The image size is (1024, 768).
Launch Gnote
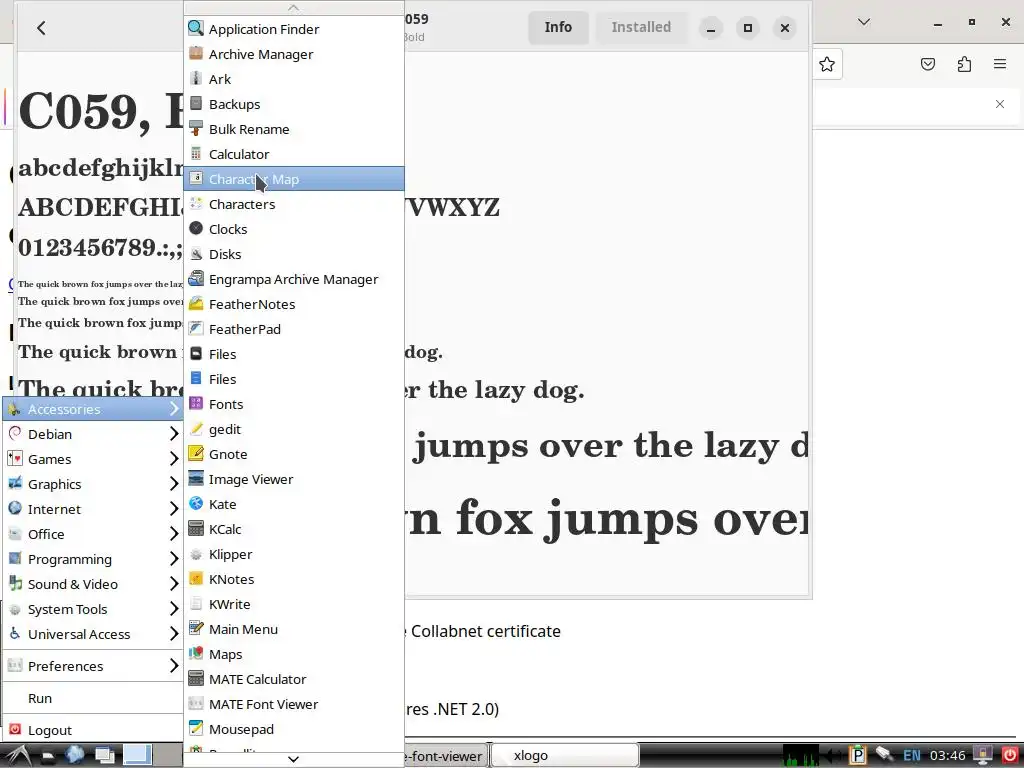pyautogui.click(x=294, y=454)
